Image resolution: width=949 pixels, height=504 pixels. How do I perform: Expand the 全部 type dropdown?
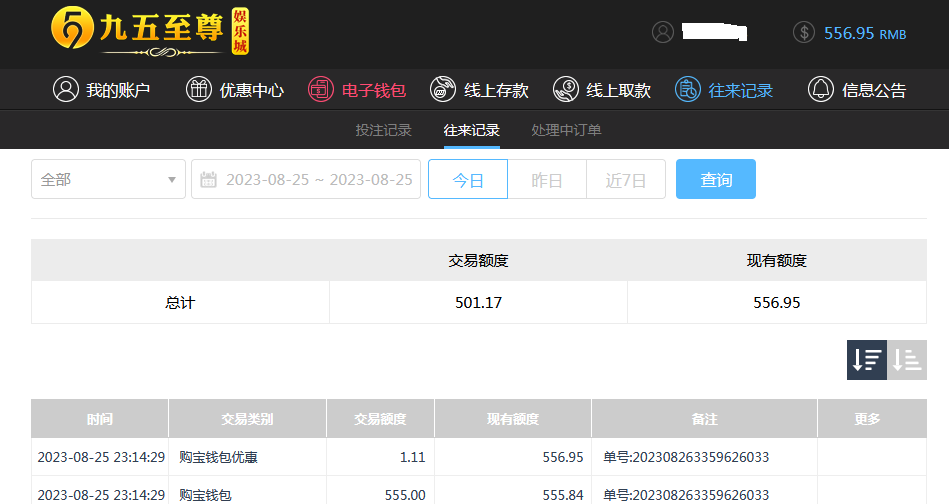pos(108,179)
